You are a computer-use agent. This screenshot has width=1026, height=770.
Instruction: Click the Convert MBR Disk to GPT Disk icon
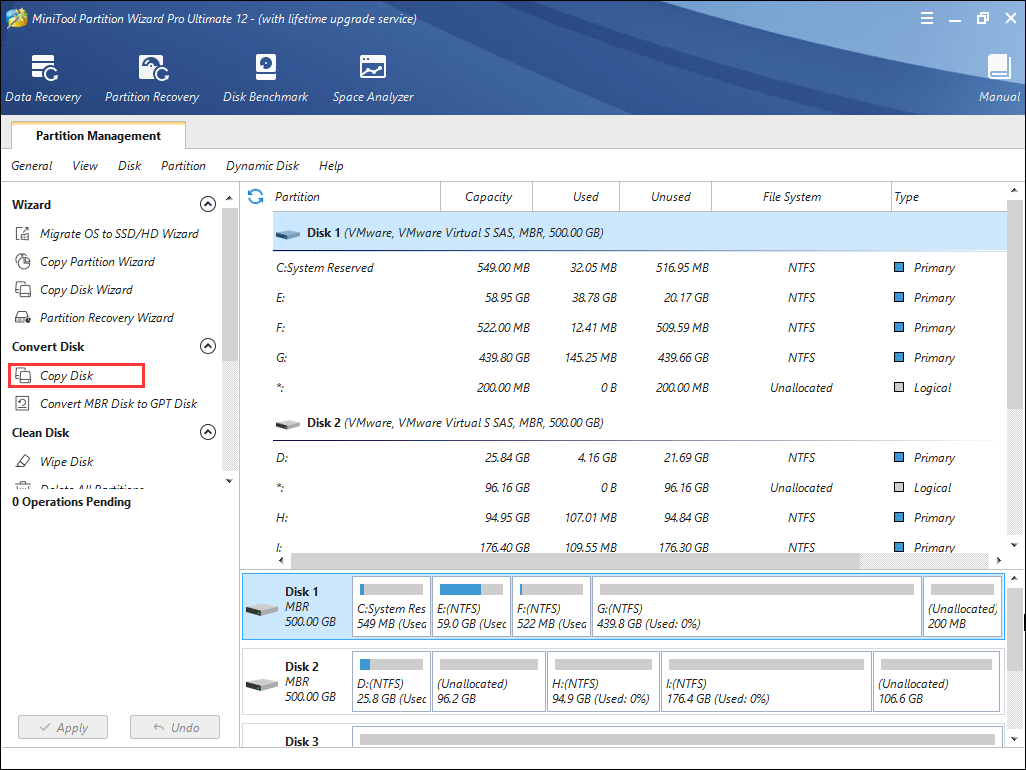[x=23, y=404]
